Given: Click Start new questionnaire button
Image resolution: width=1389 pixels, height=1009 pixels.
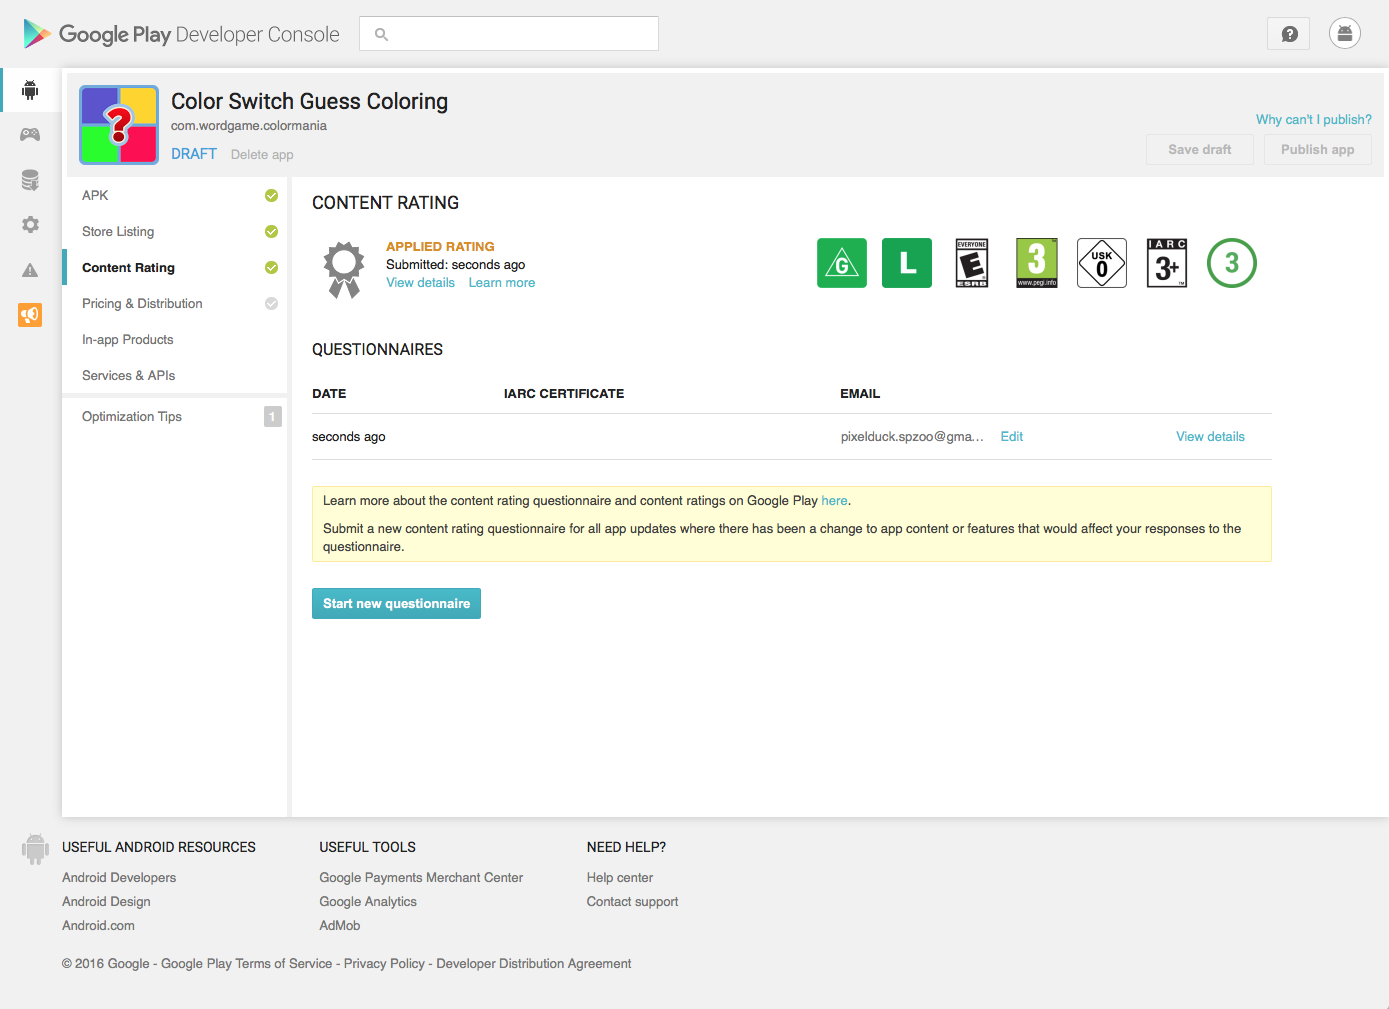Looking at the screenshot, I should [x=396, y=604].
